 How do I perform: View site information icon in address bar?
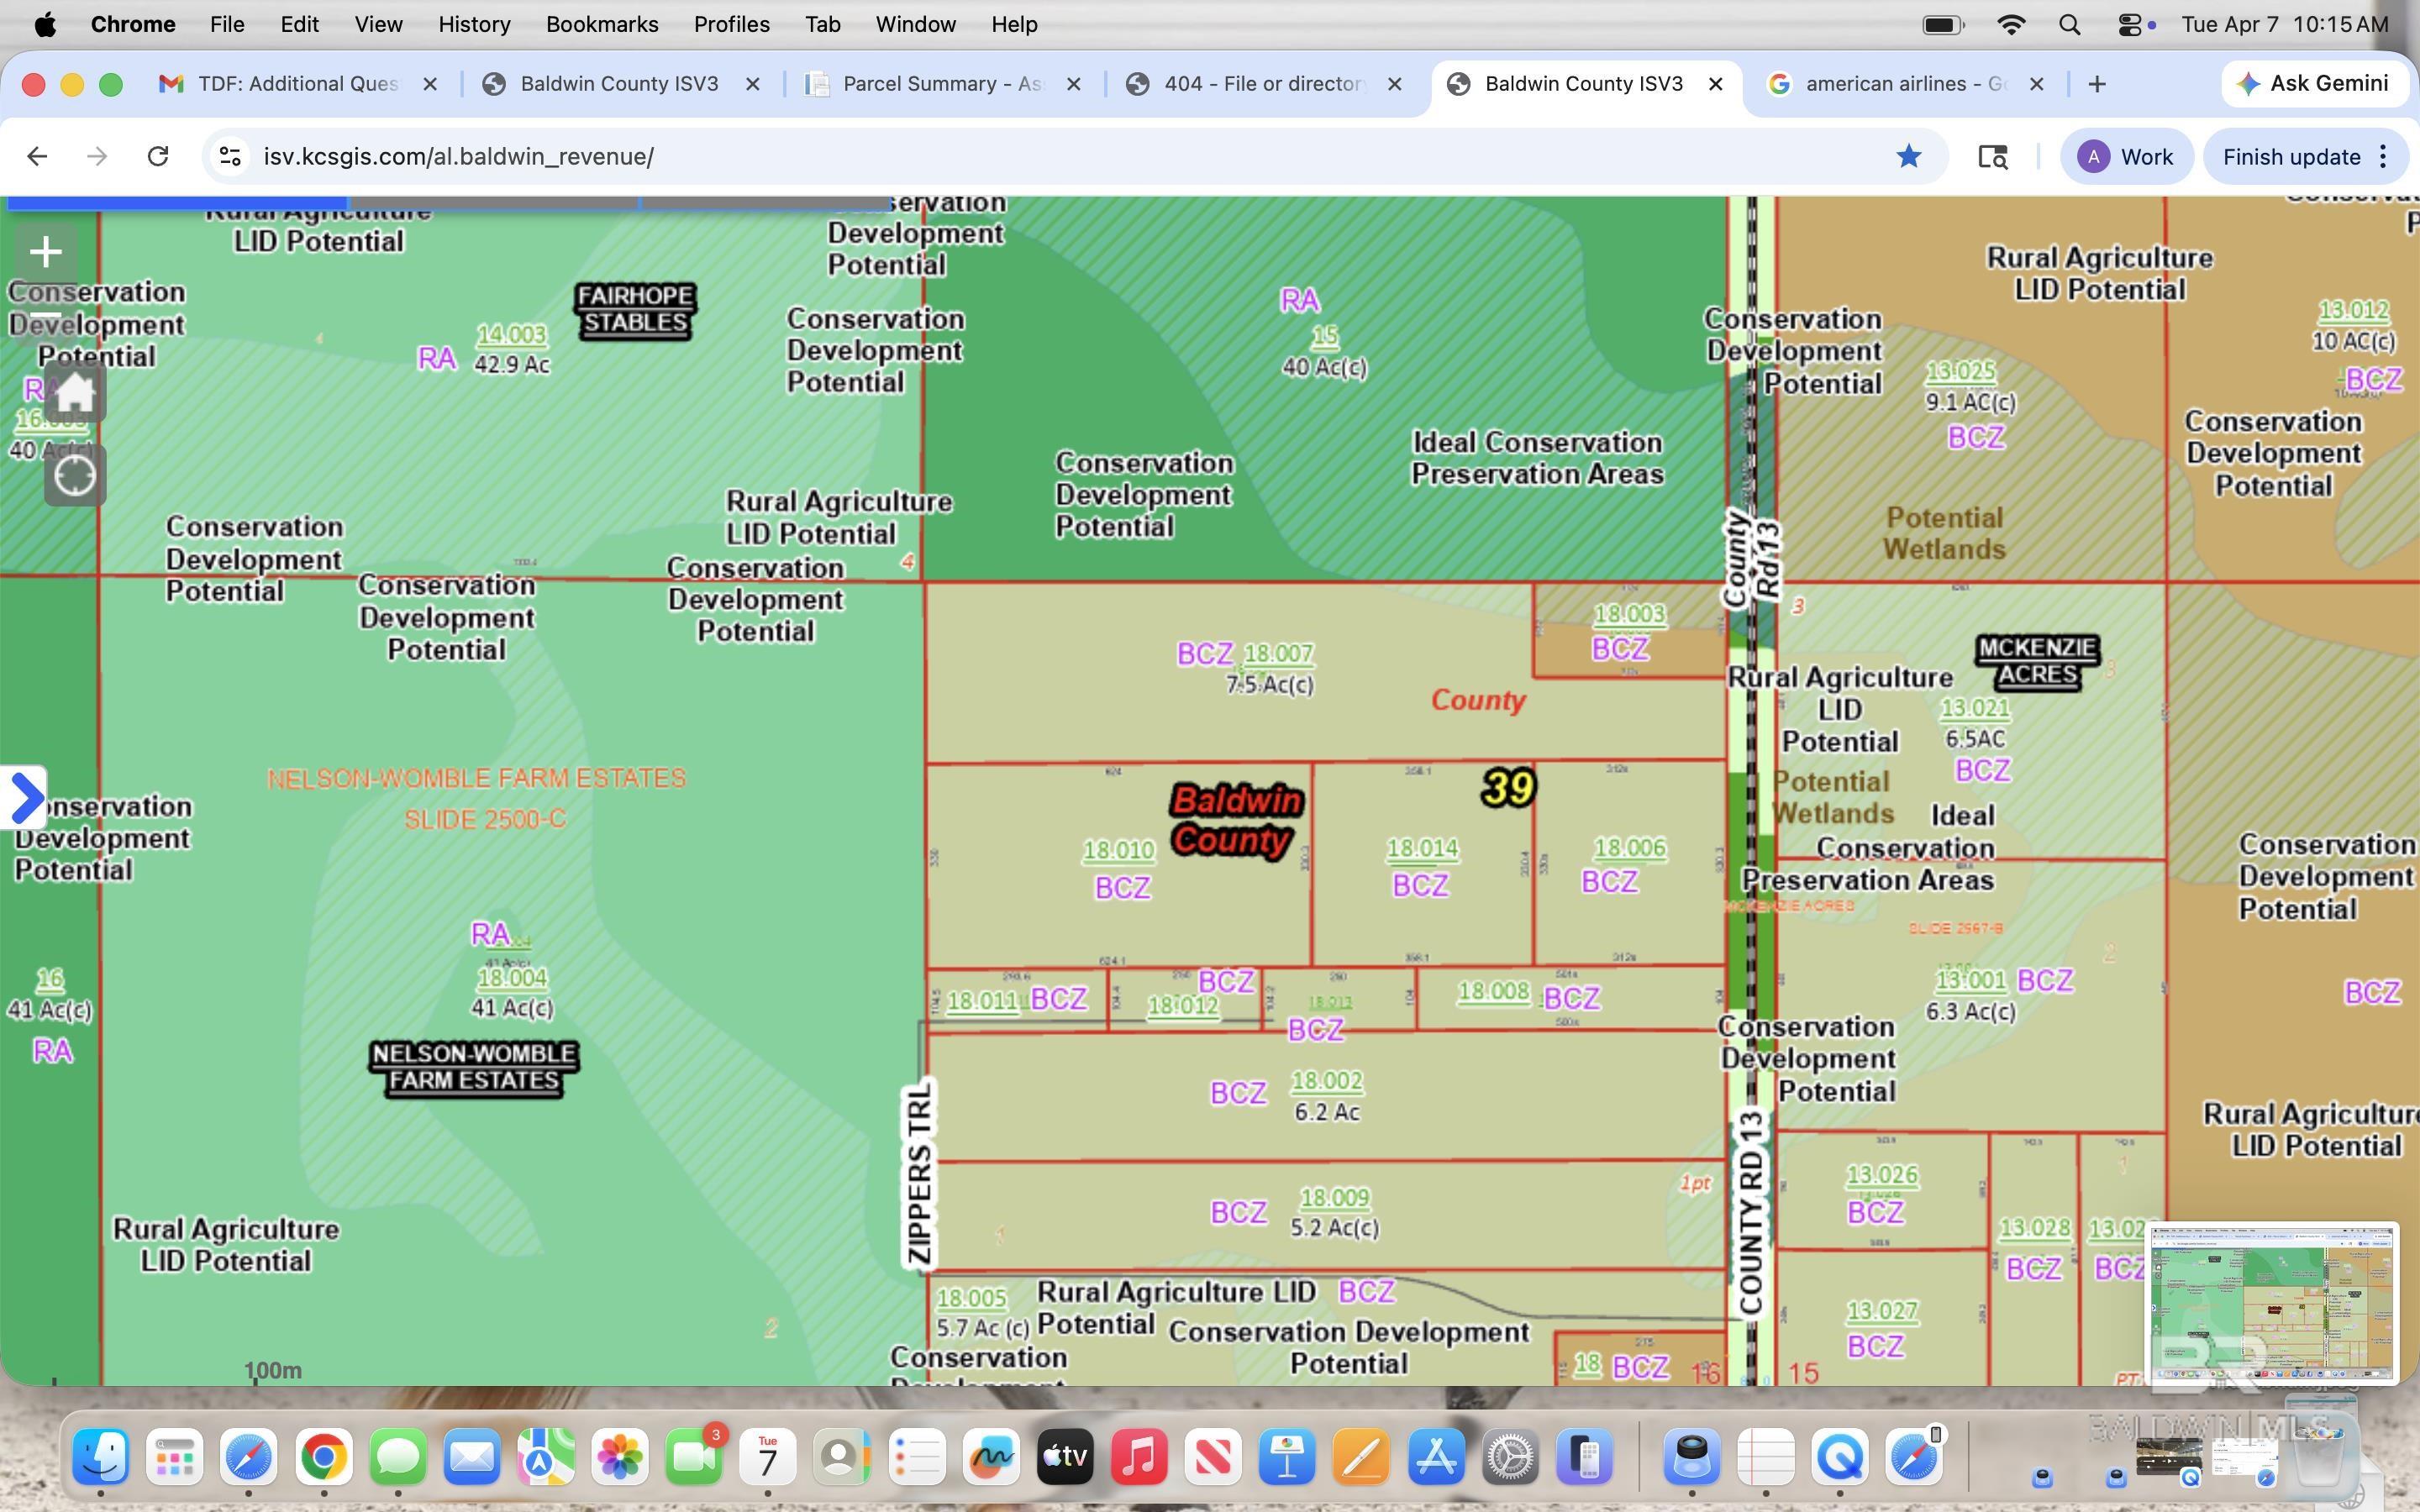click(x=231, y=156)
